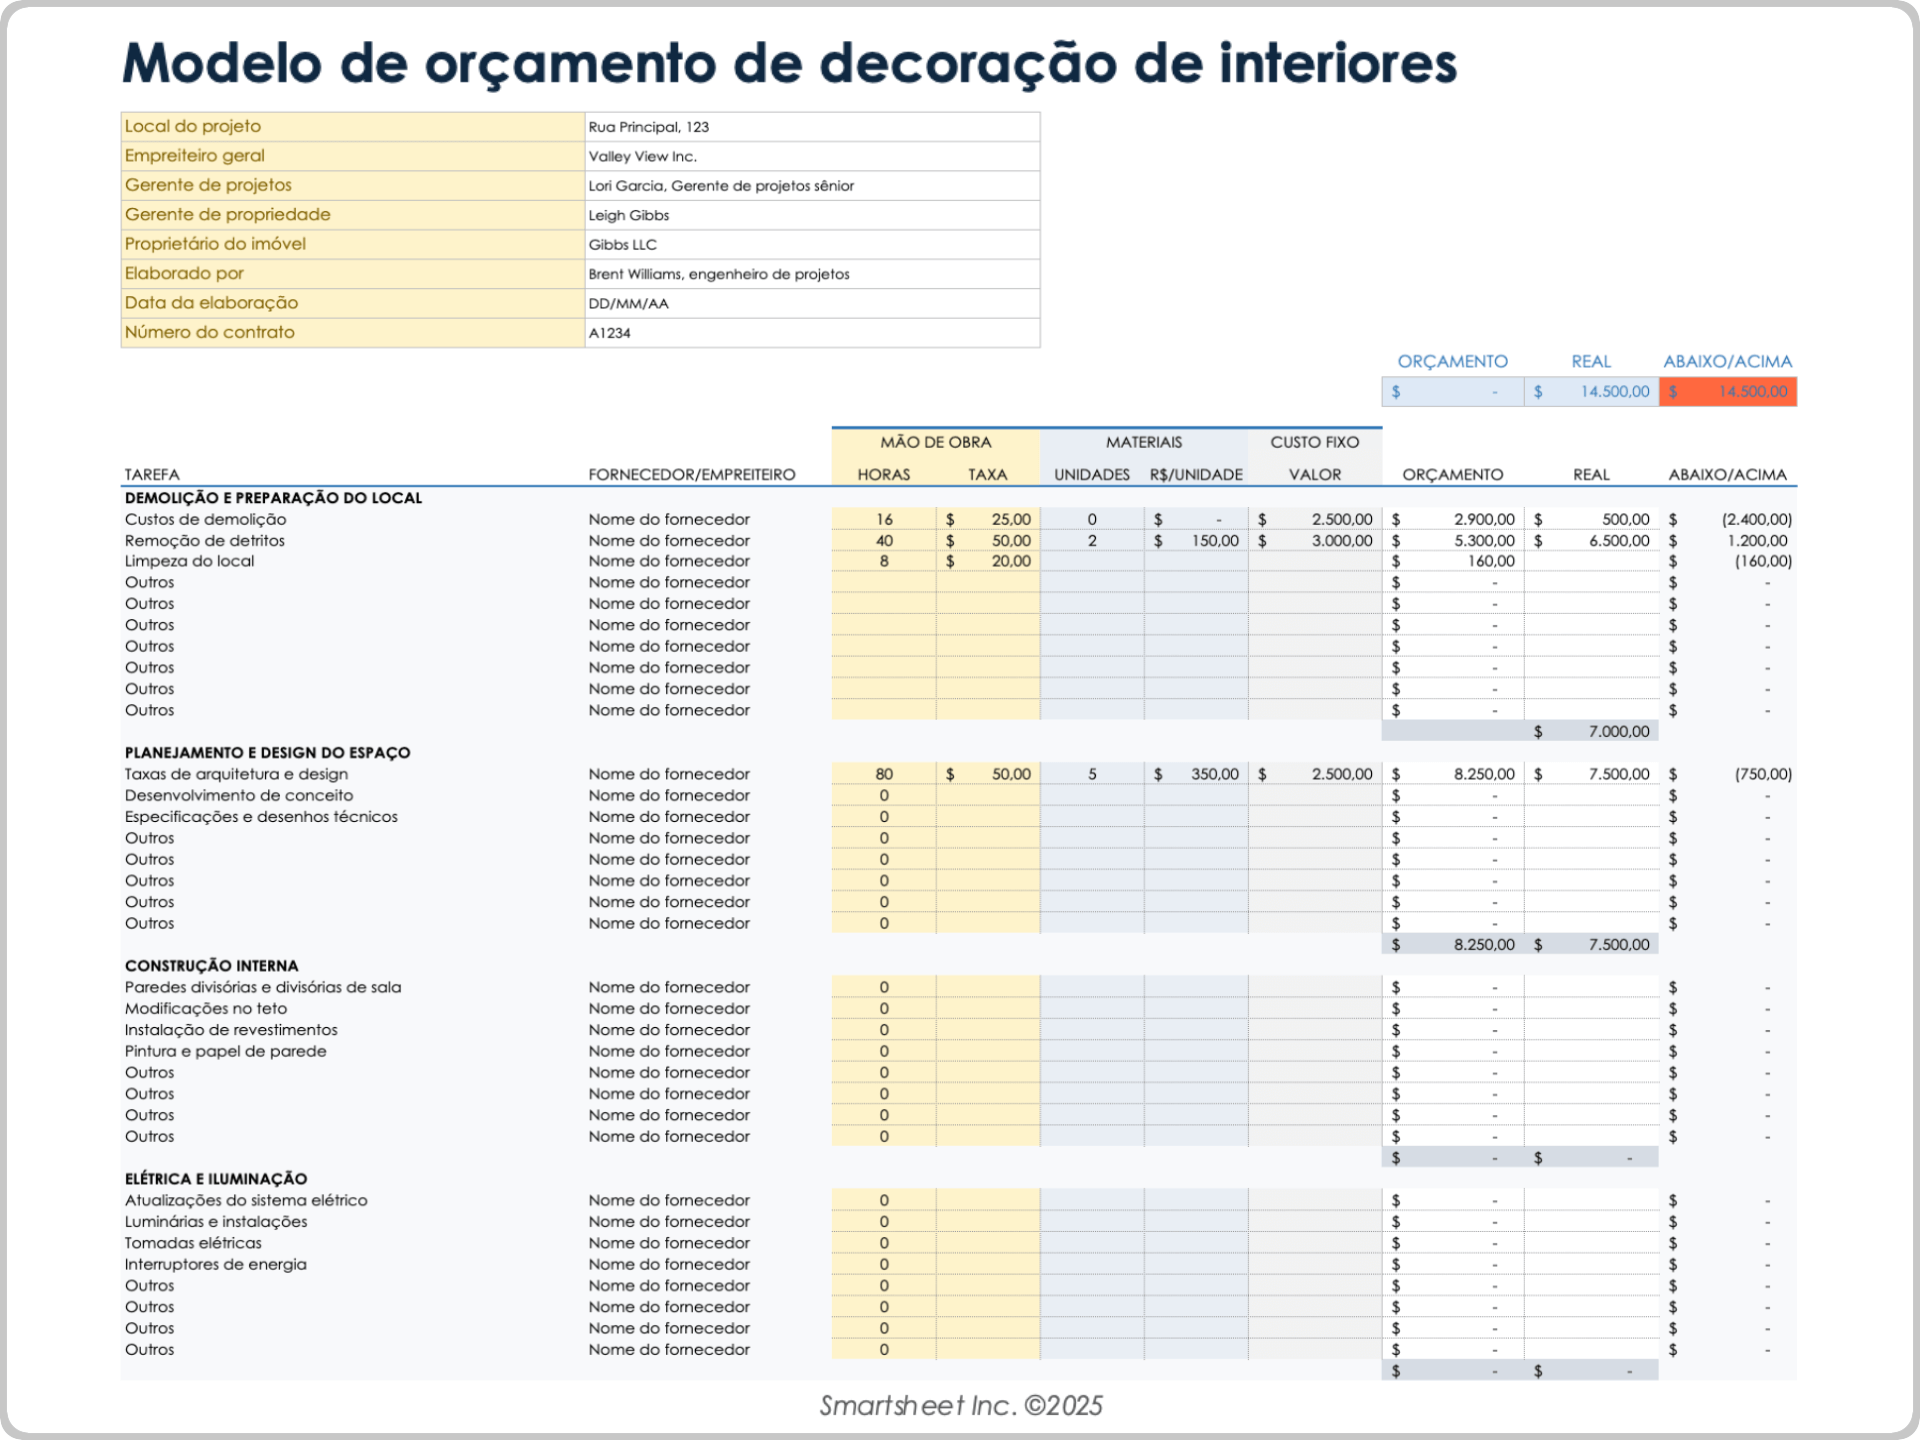Screen dimensions: 1920x1440
Task: Click the red ABAIXO/ACIMA summary cell
Action: coord(1728,392)
